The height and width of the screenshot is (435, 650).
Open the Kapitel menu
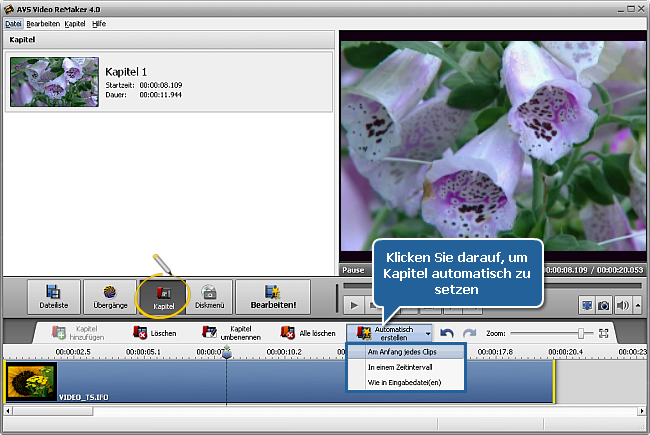click(x=75, y=24)
